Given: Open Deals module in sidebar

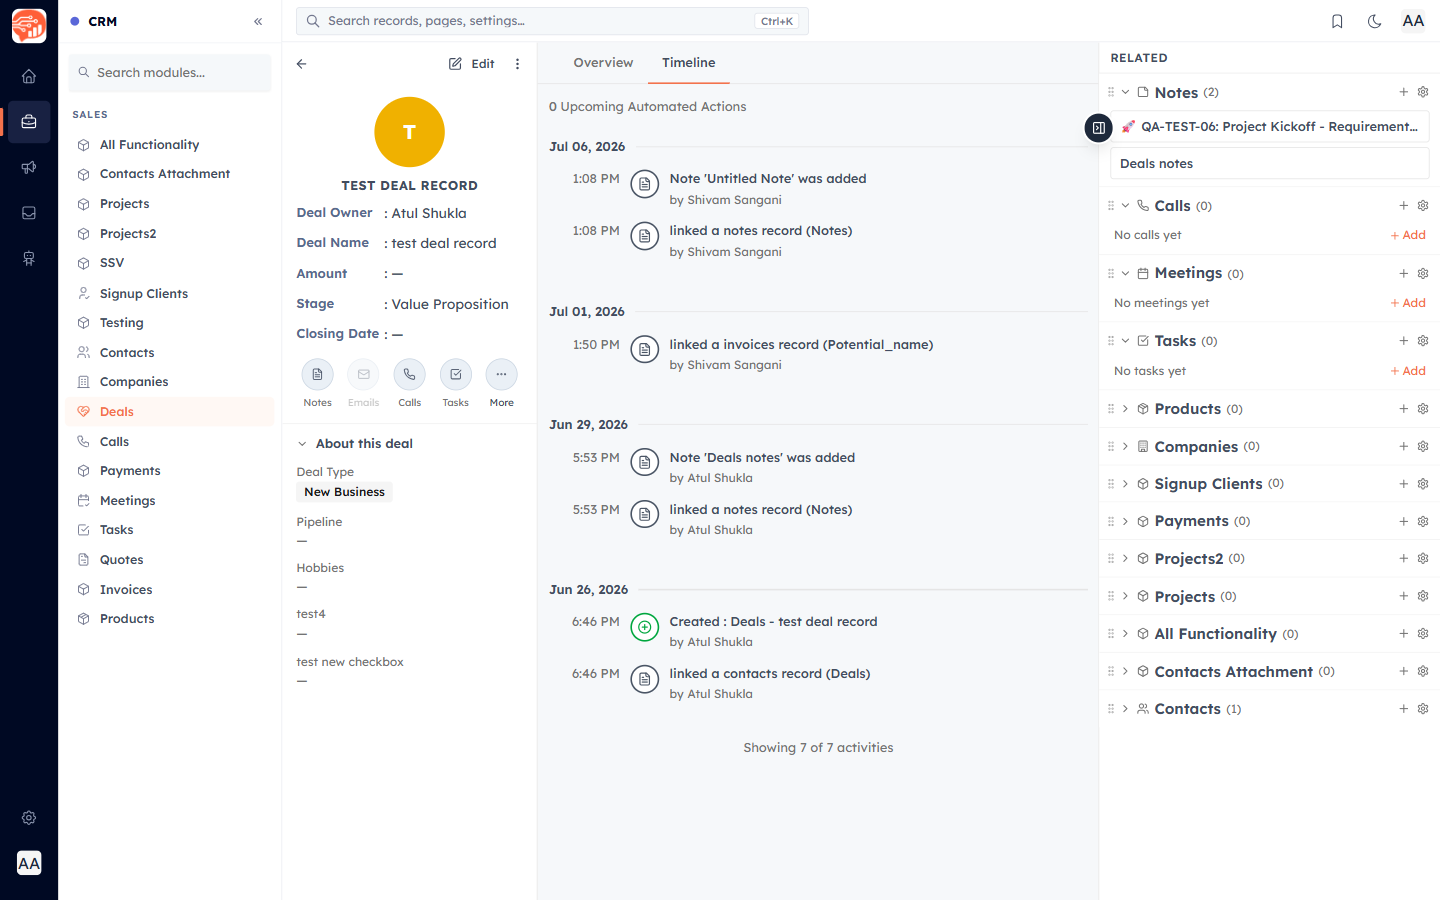Looking at the screenshot, I should pyautogui.click(x=170, y=412).
